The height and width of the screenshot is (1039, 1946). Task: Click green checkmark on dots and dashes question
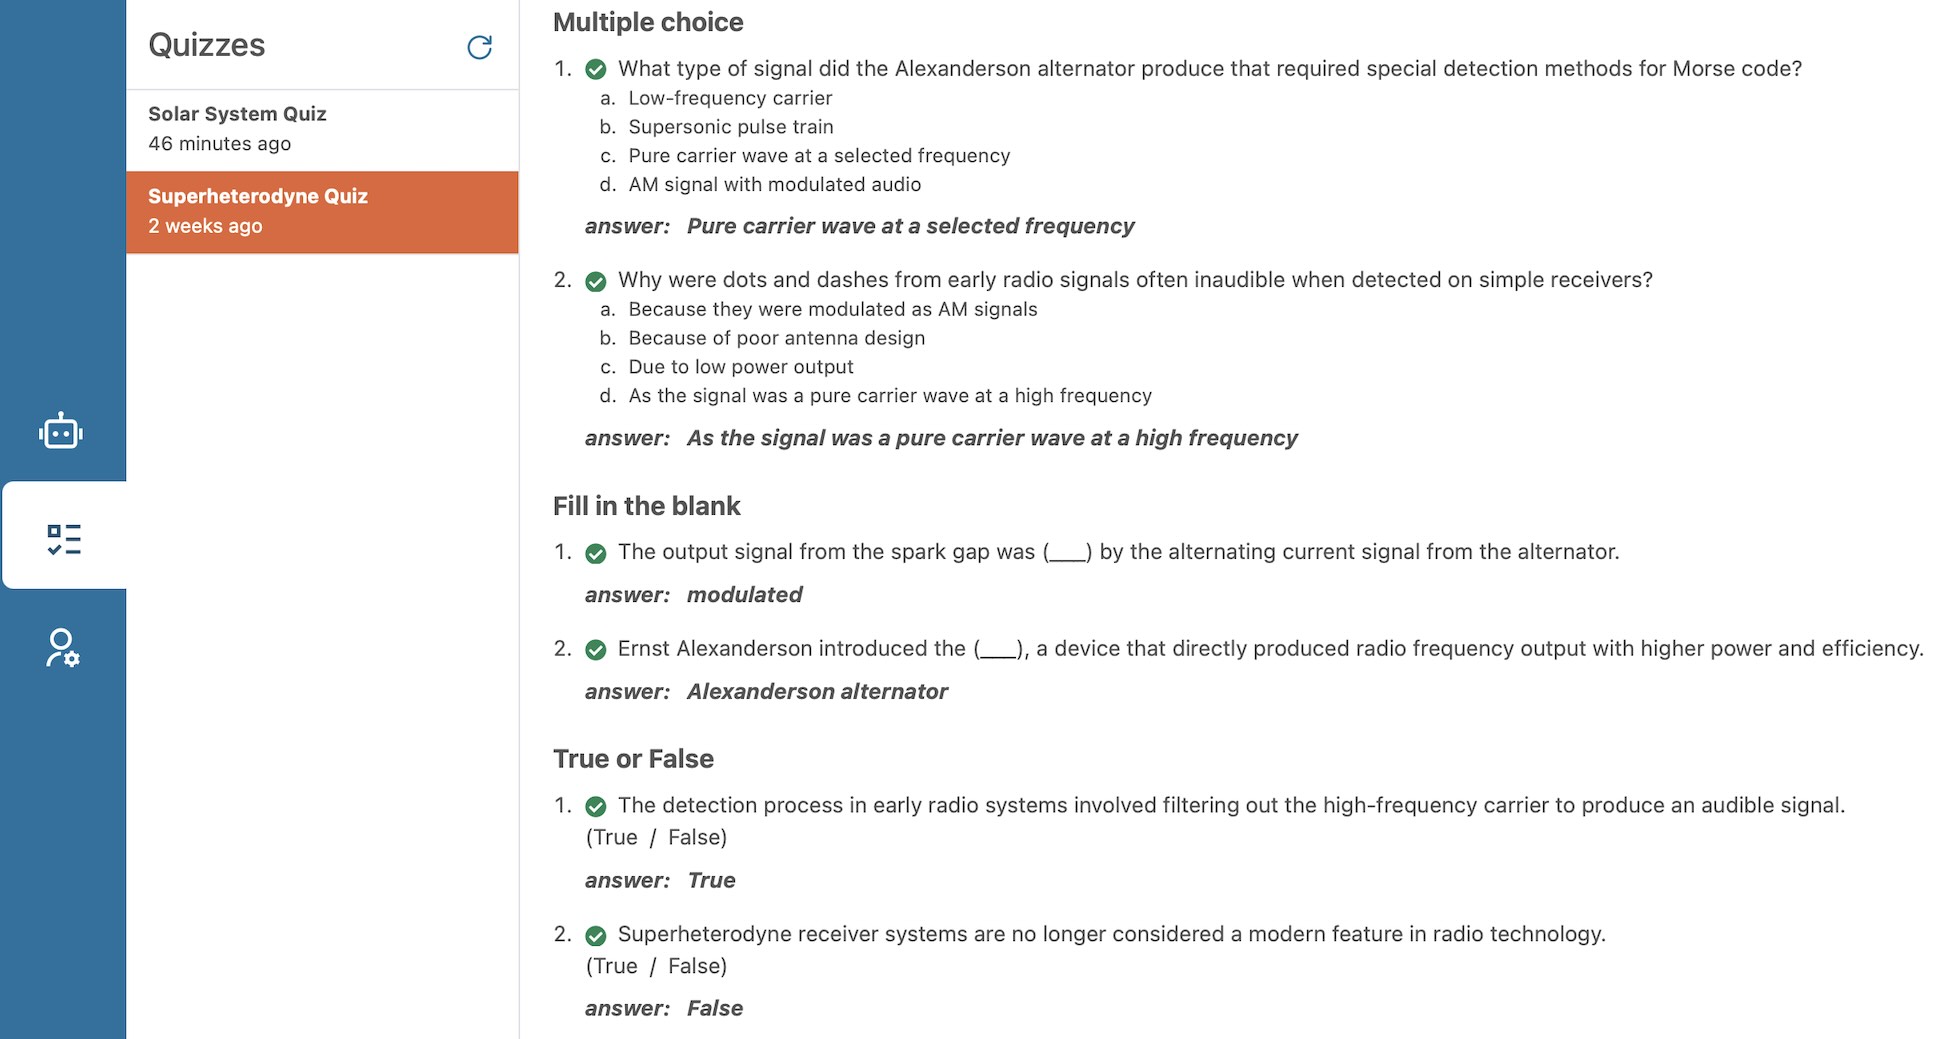(x=596, y=281)
